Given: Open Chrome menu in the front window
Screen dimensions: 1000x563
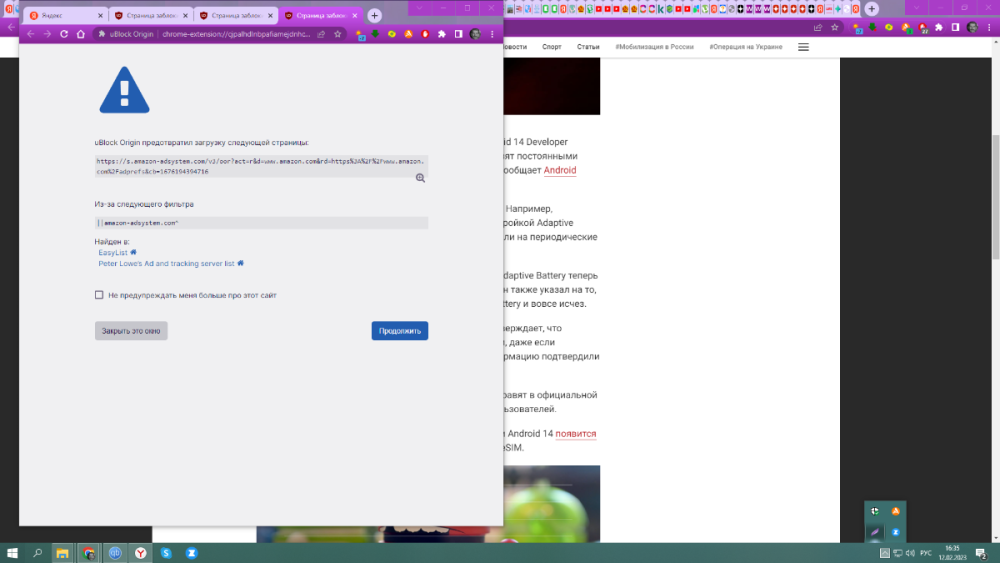Looking at the screenshot, I should pos(492,34).
